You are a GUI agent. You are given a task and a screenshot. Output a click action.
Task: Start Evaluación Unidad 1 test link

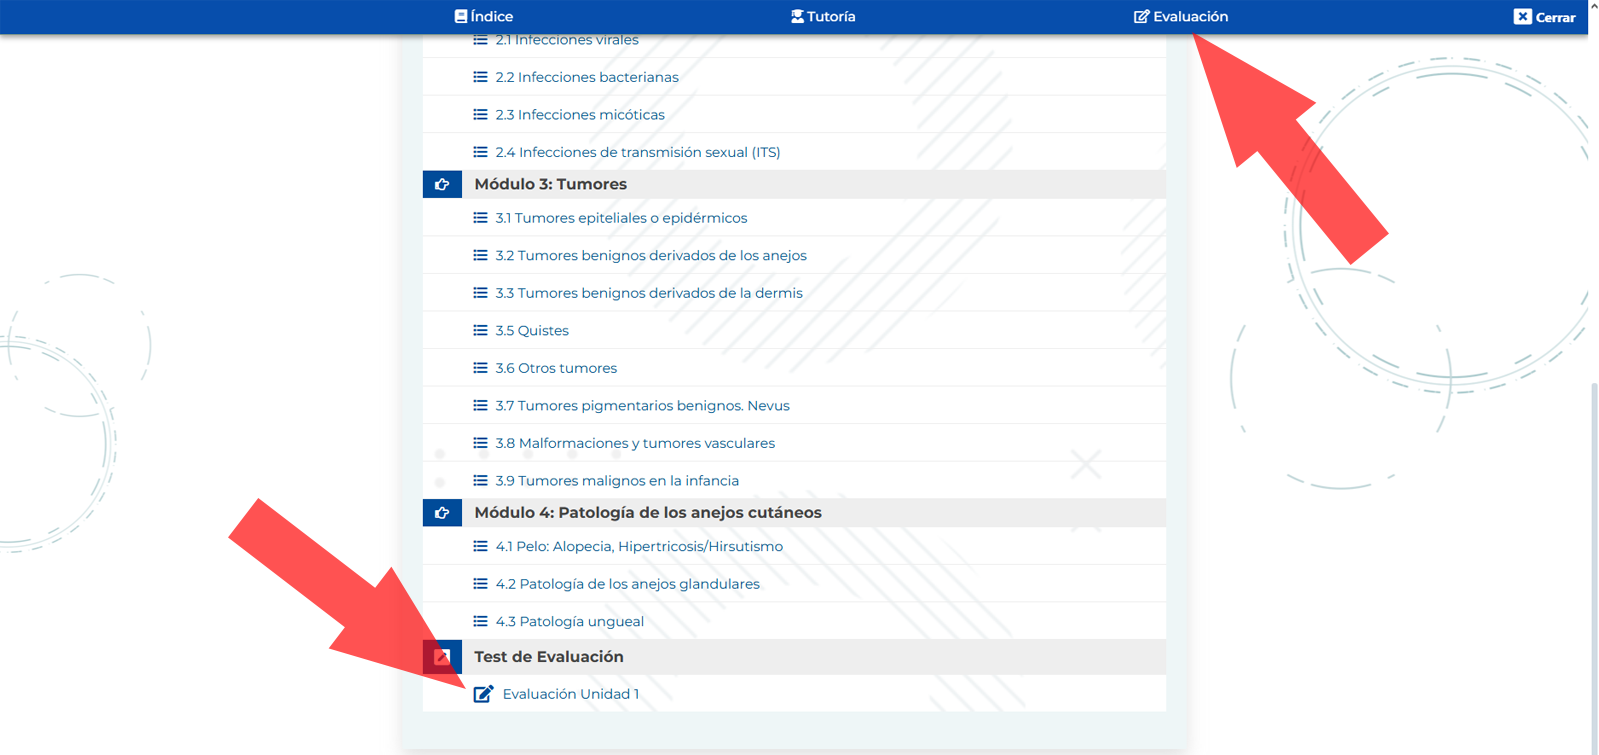570,694
